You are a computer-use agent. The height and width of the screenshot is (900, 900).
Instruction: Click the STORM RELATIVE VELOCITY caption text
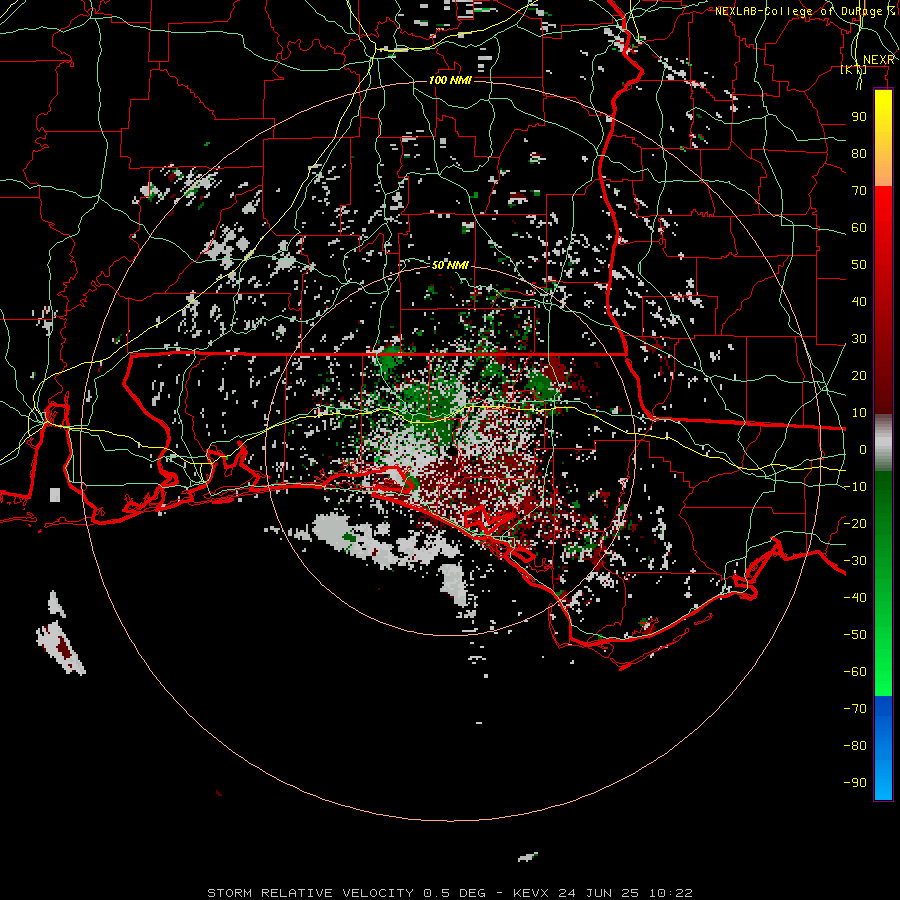point(310,893)
